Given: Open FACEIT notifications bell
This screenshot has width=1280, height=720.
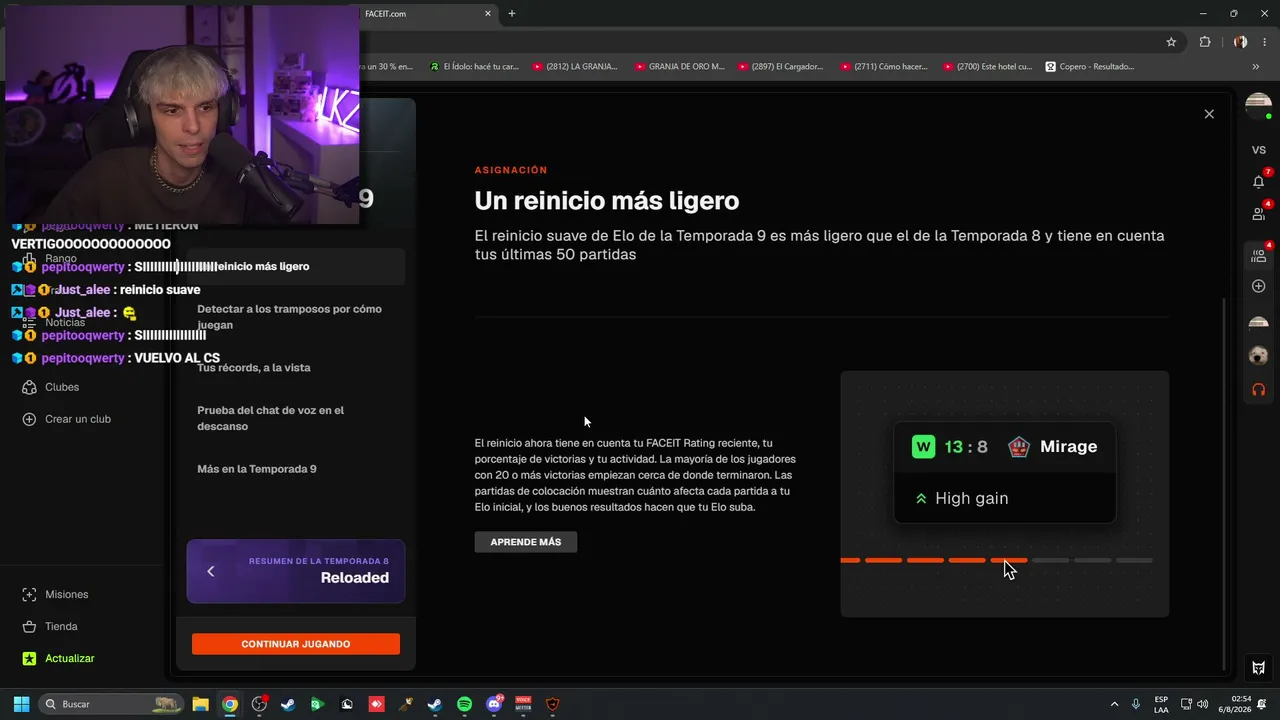Looking at the screenshot, I should click(x=1259, y=181).
